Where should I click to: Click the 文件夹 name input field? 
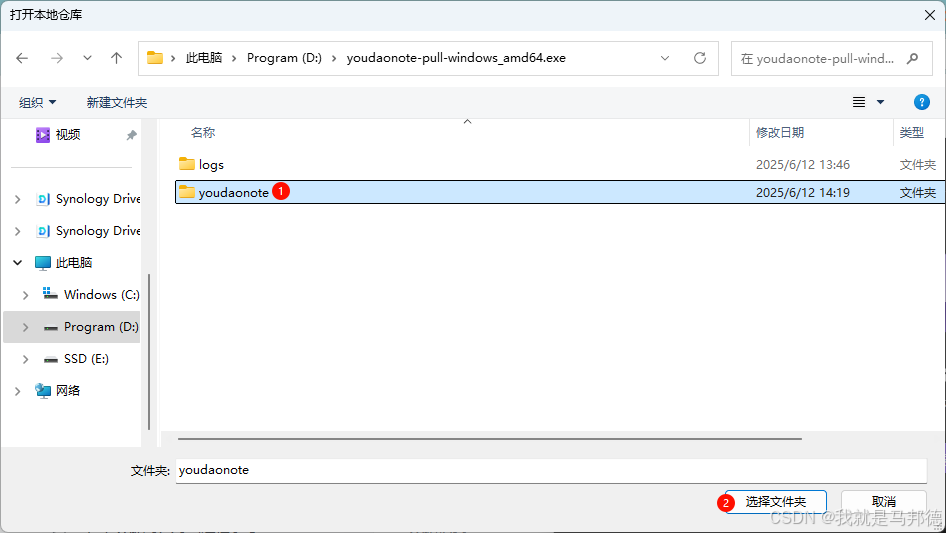click(x=551, y=470)
